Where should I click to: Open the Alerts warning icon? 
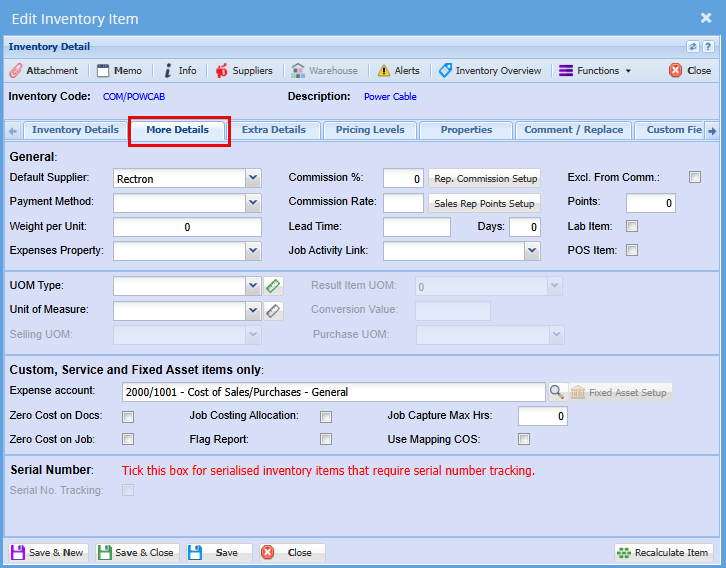tap(398, 71)
